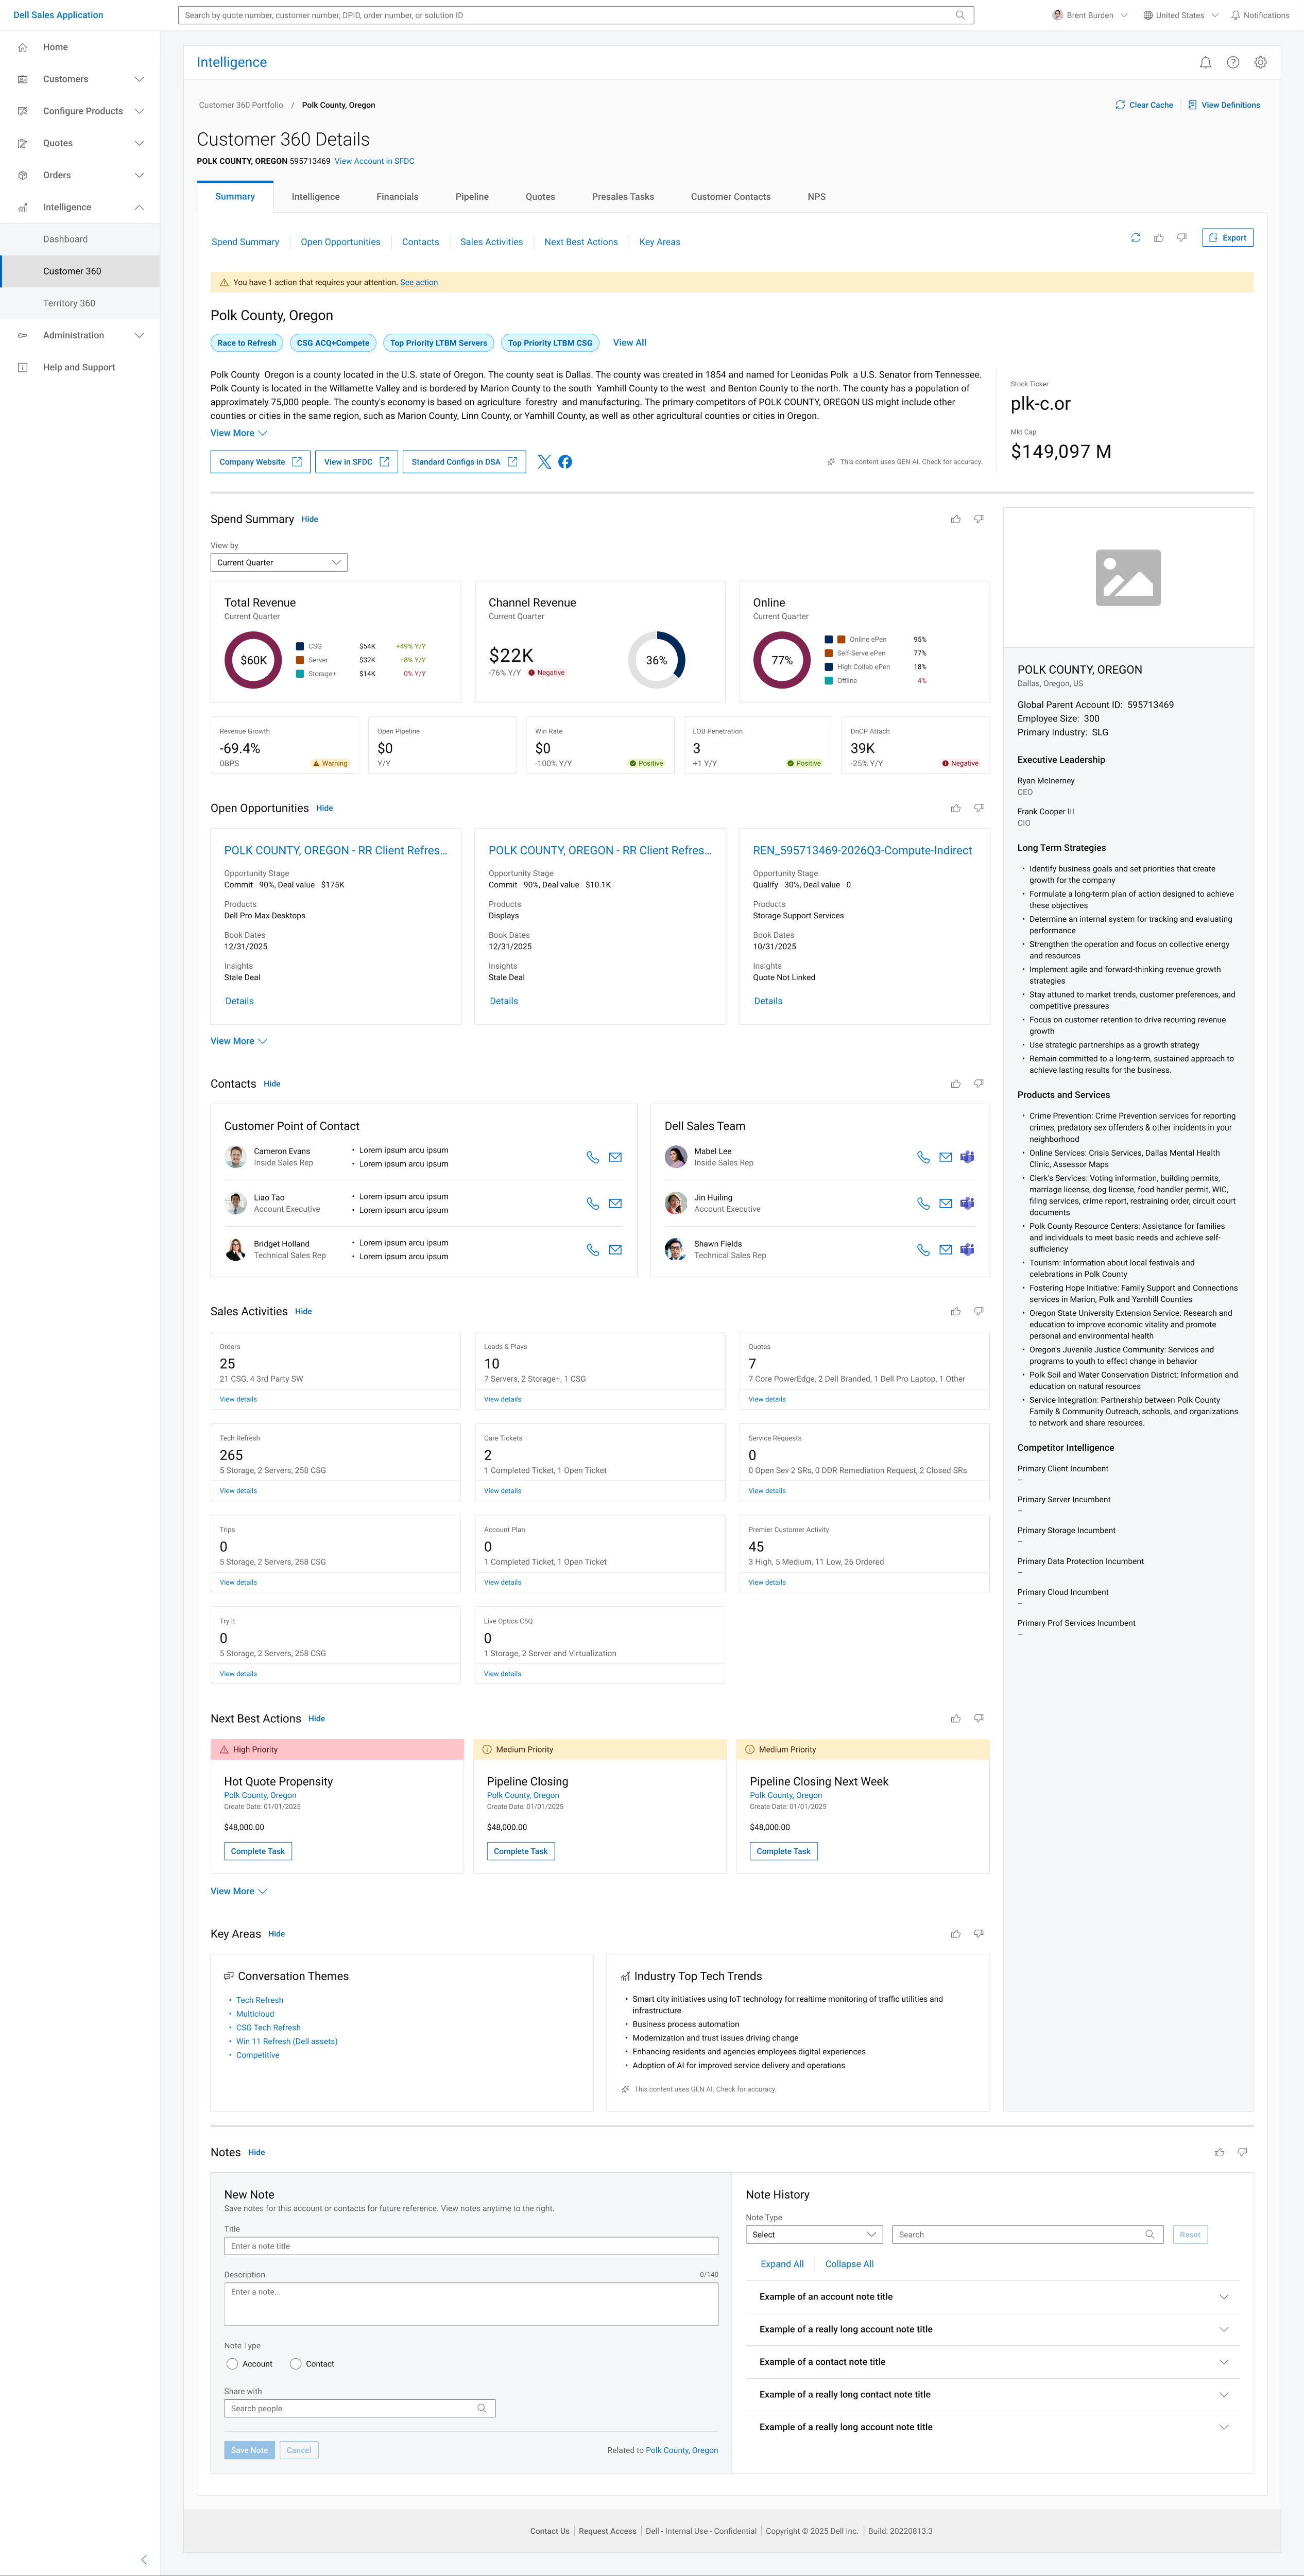Click the Online 77% donut chart
This screenshot has height=2576, width=1304.
782,660
